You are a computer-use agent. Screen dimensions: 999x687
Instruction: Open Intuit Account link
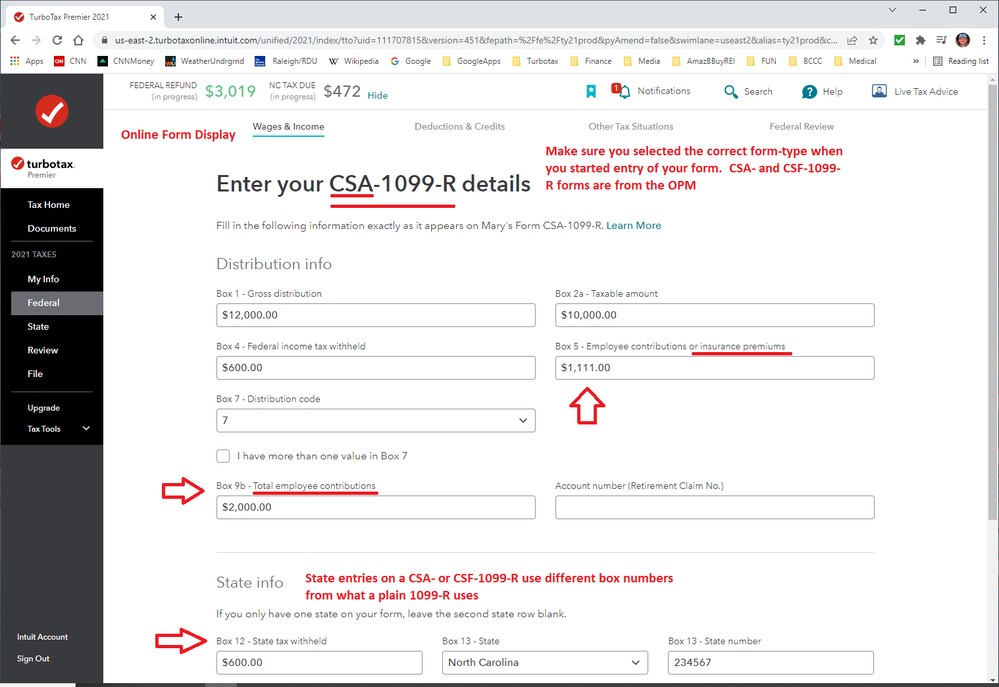pos(42,637)
